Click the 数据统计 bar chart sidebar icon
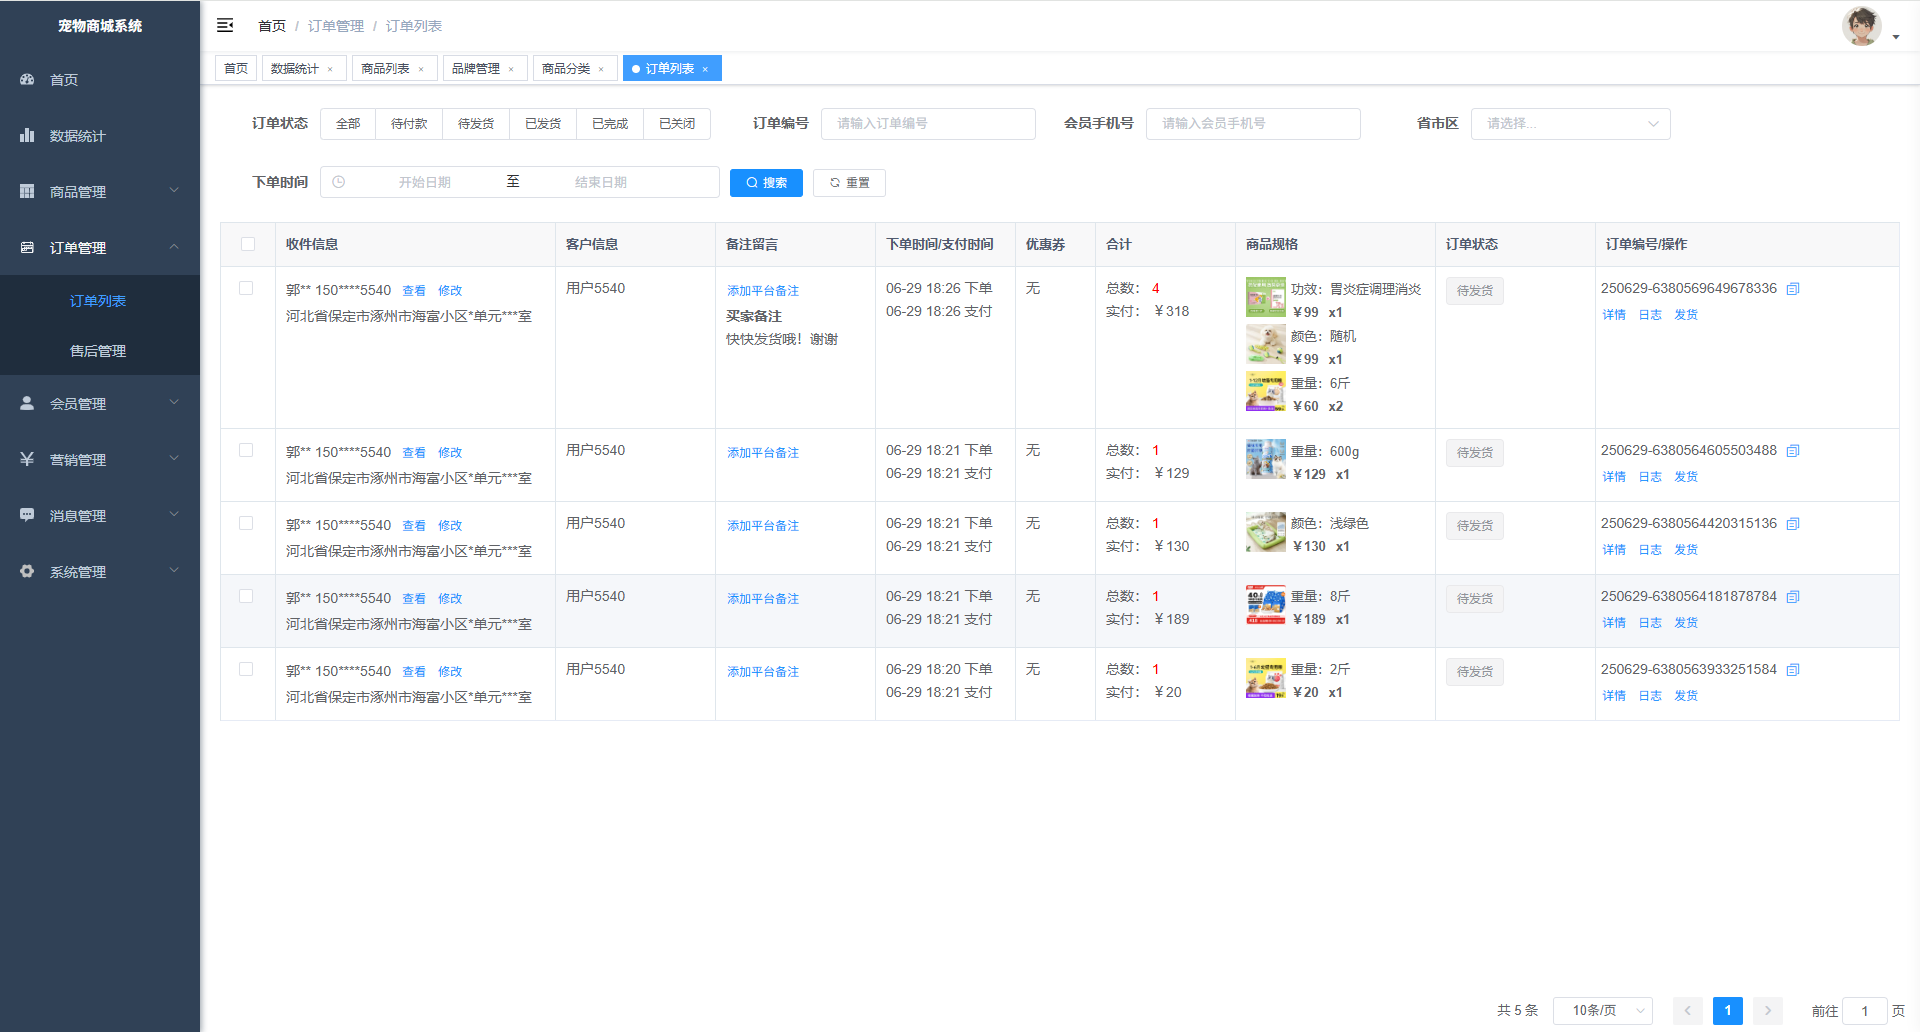Image resolution: width=1920 pixels, height=1032 pixels. [27, 135]
